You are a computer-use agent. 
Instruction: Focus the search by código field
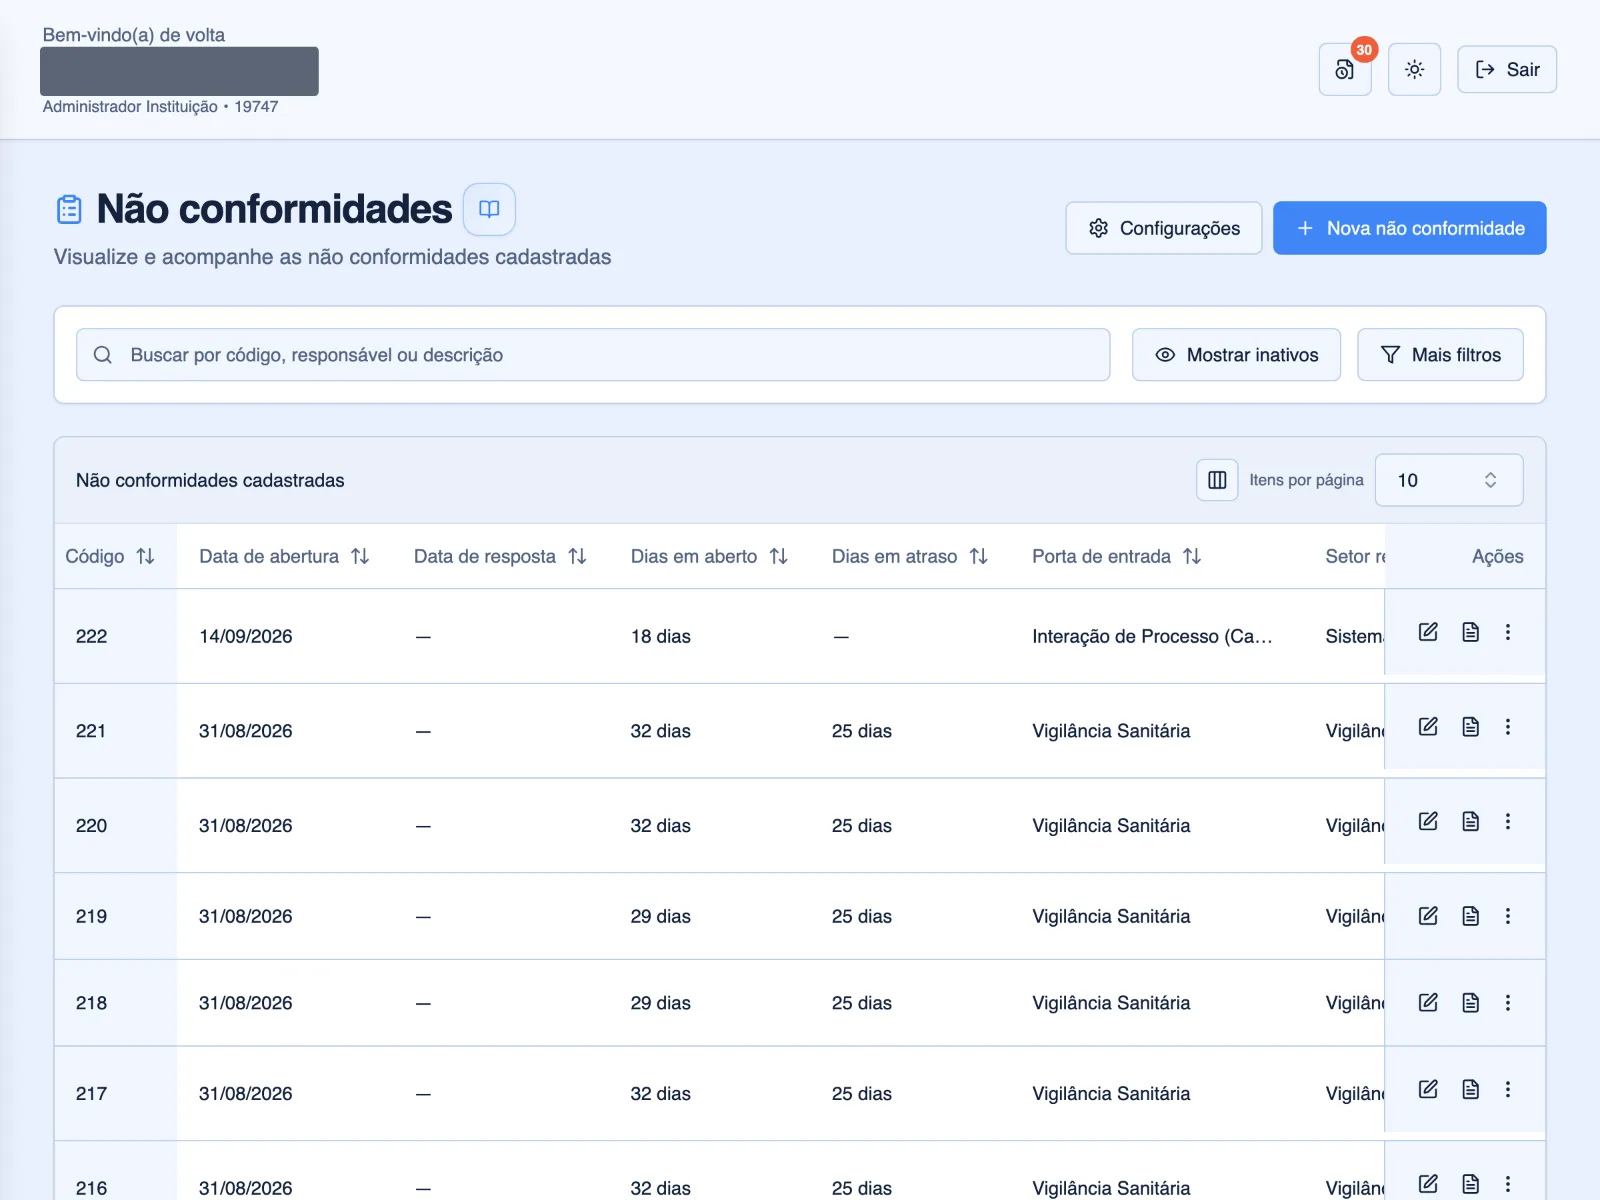tap(593, 355)
